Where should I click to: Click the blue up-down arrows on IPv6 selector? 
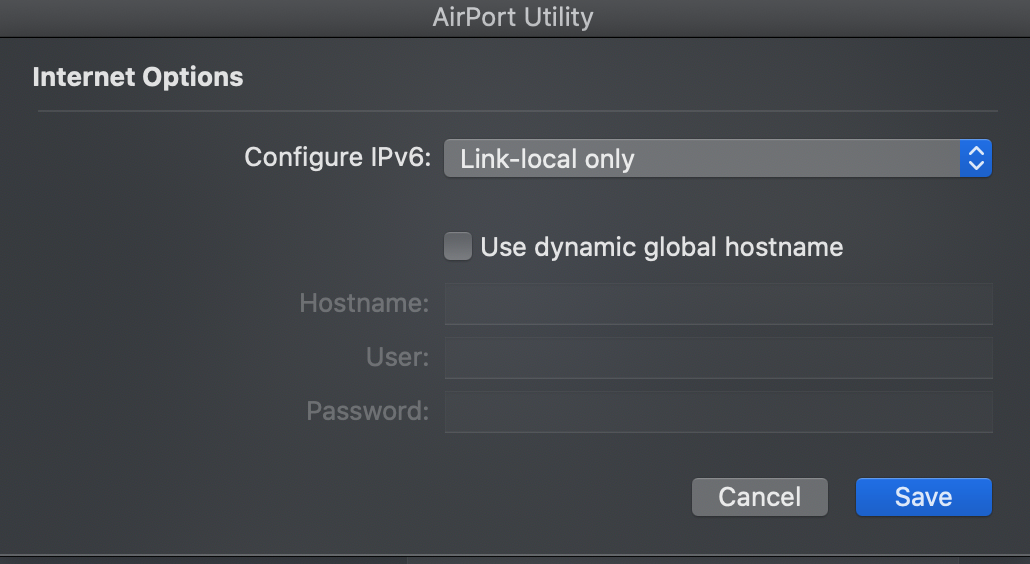click(975, 158)
